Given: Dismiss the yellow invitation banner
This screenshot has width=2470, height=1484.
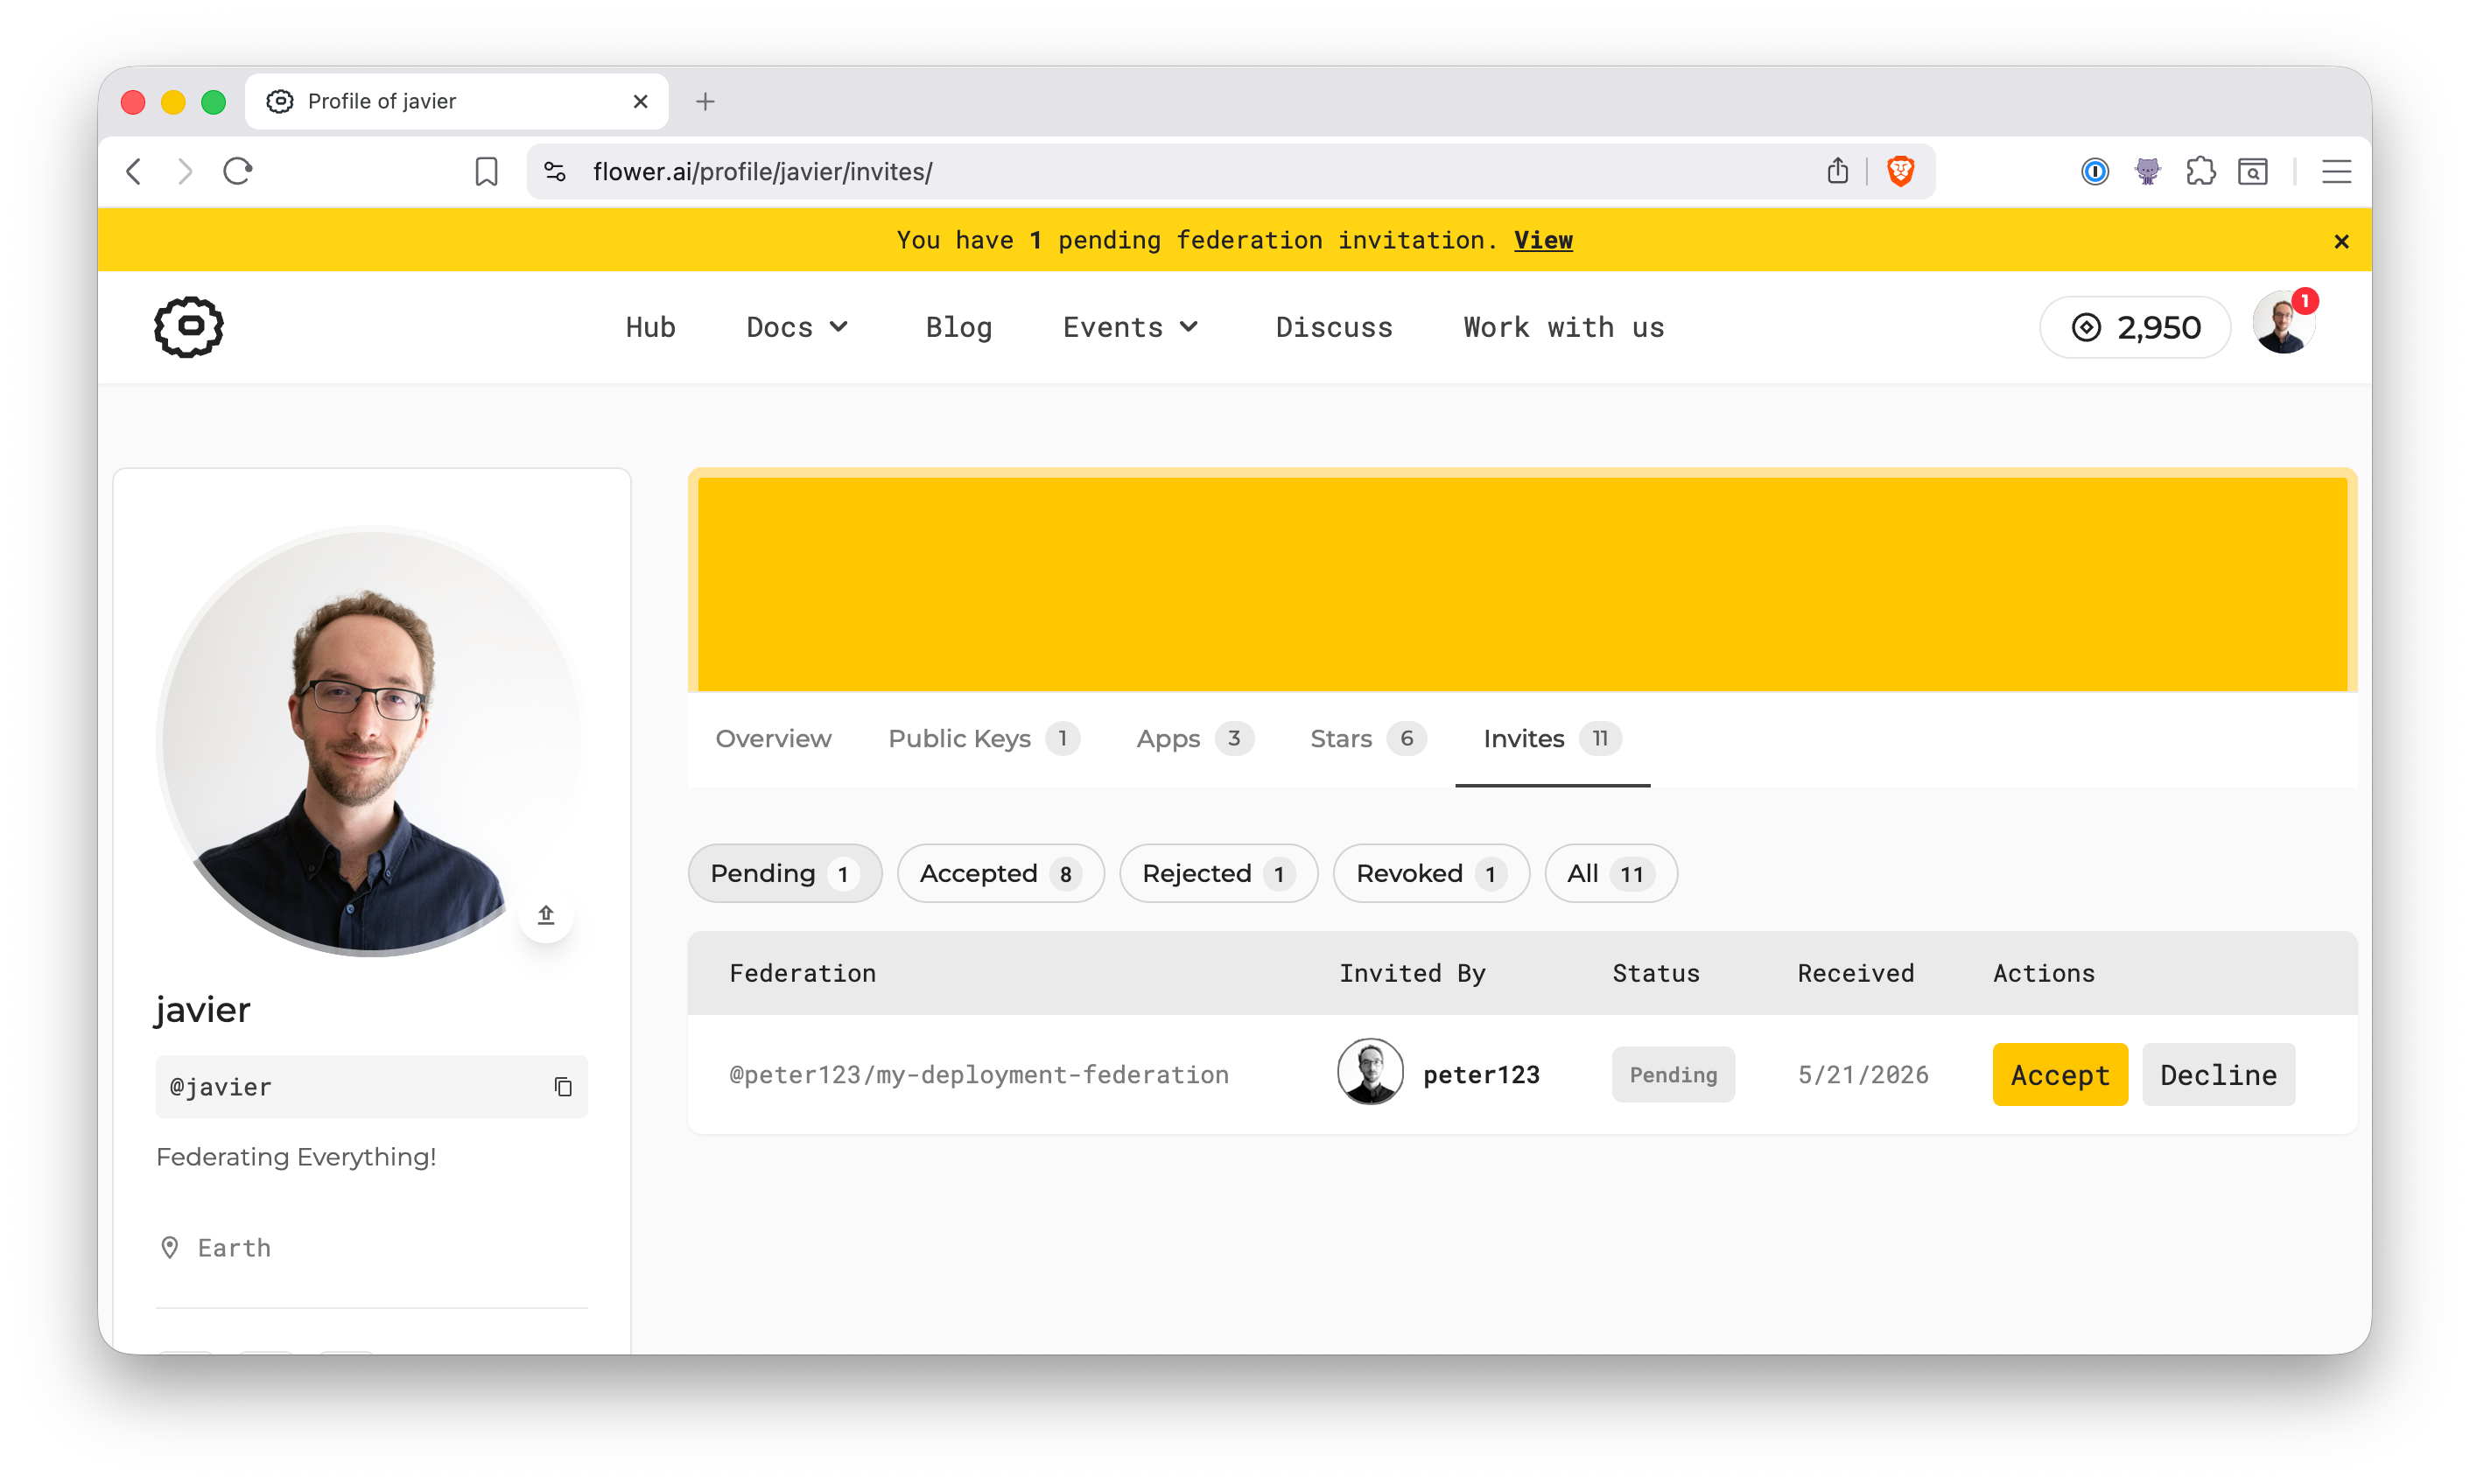Looking at the screenshot, I should point(2341,241).
